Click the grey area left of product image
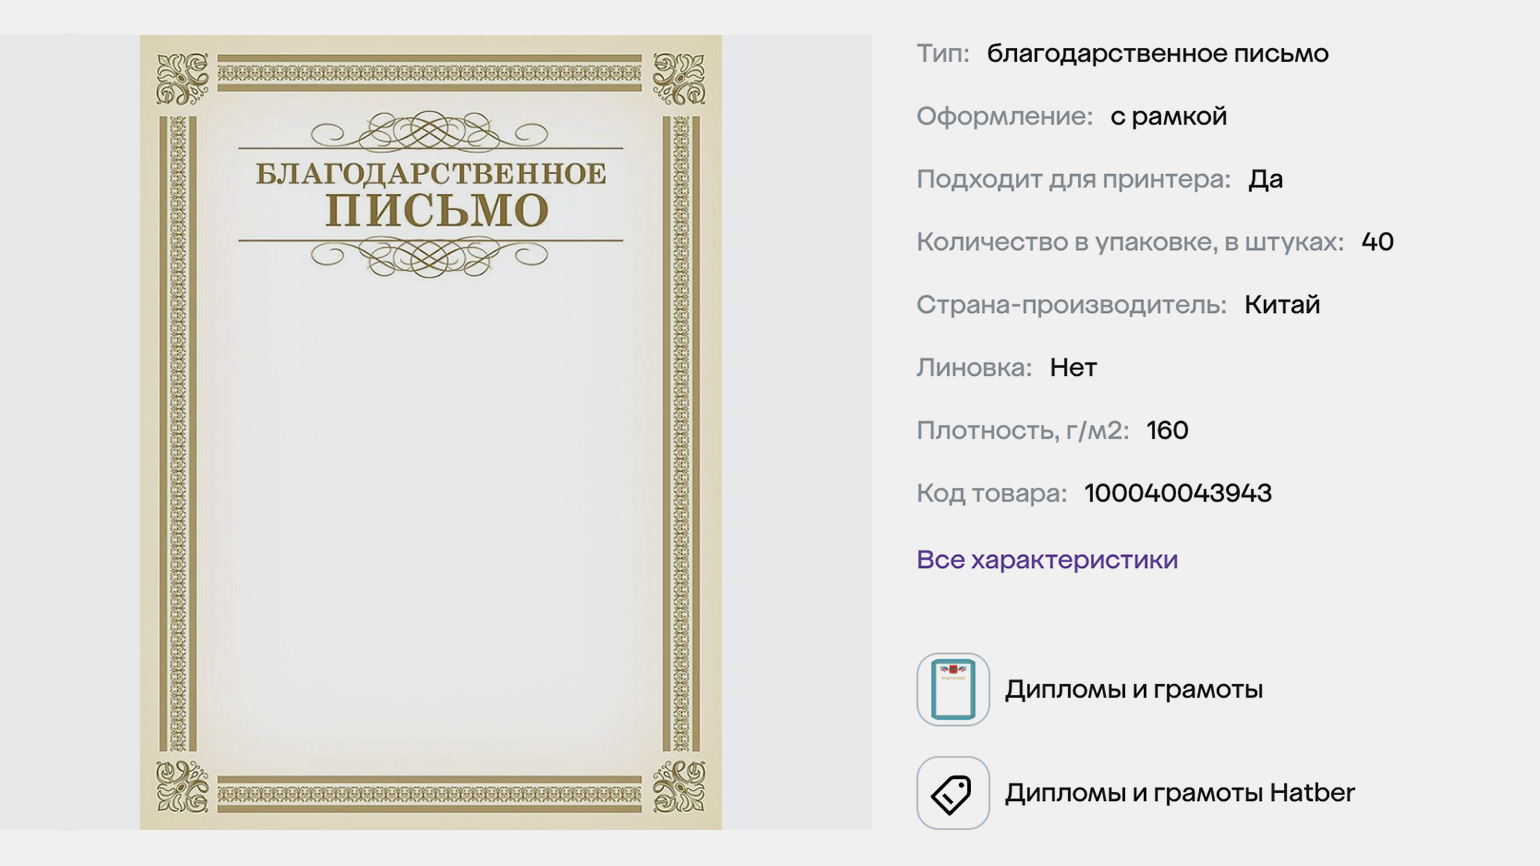The image size is (1540, 866). pyautogui.click(x=70, y=432)
